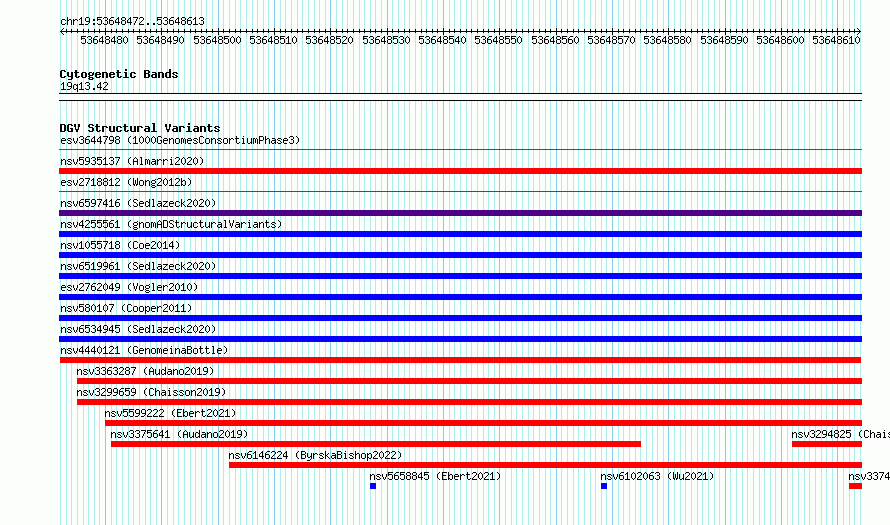Open the nsv4440121 (GenomeinaBottle) label

point(144,350)
